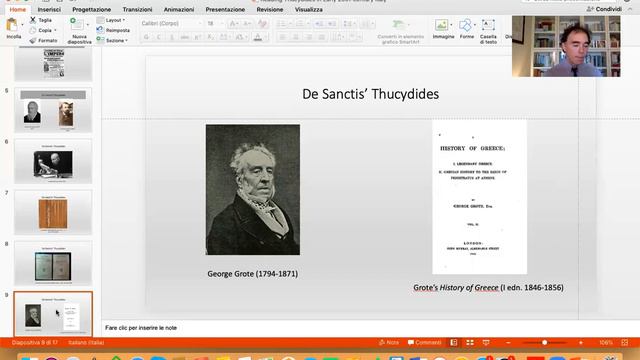Click the increase font size icon
Screen dimensions: 640x360
pos(233,24)
